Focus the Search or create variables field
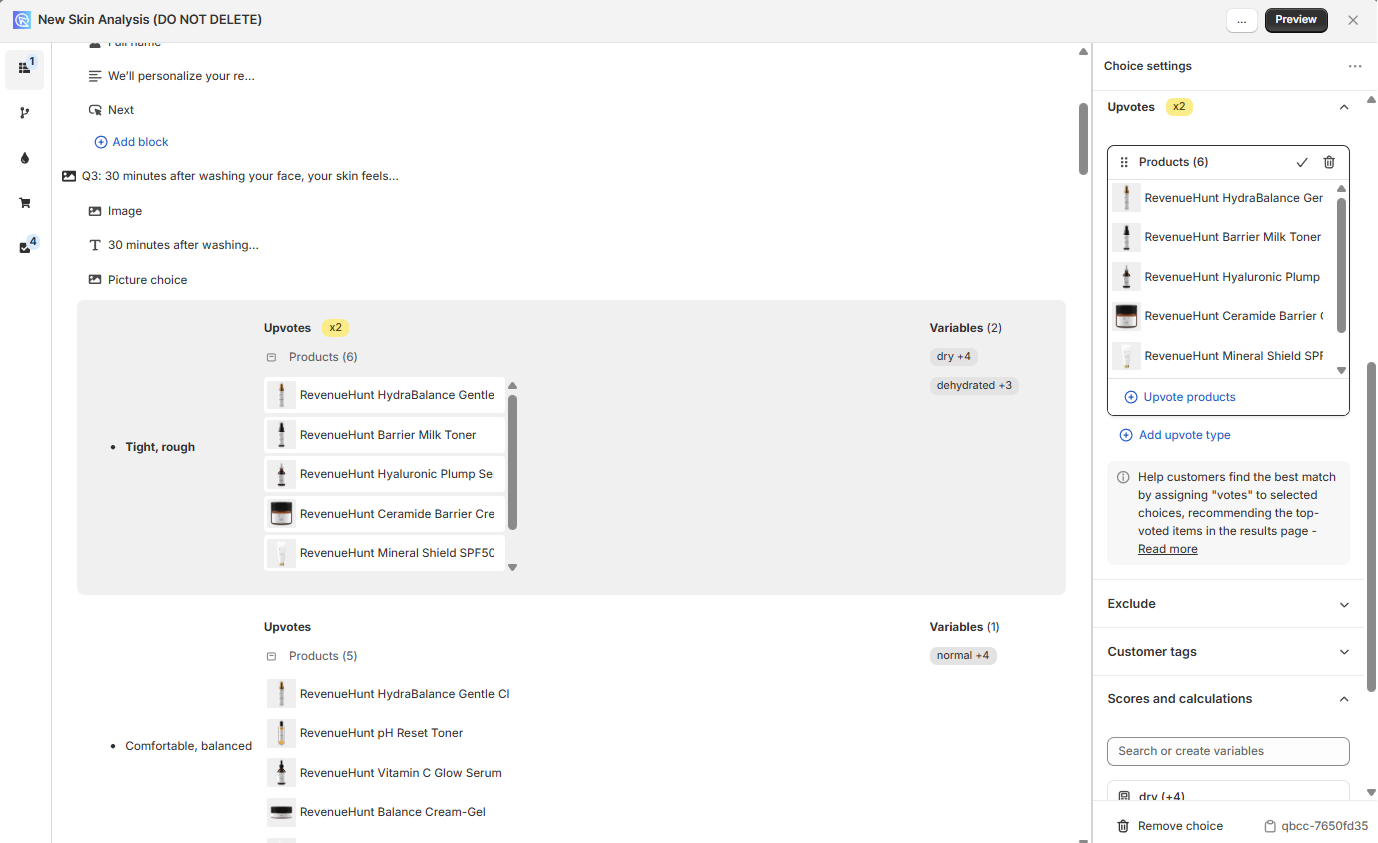The height and width of the screenshot is (843, 1378). (1228, 751)
